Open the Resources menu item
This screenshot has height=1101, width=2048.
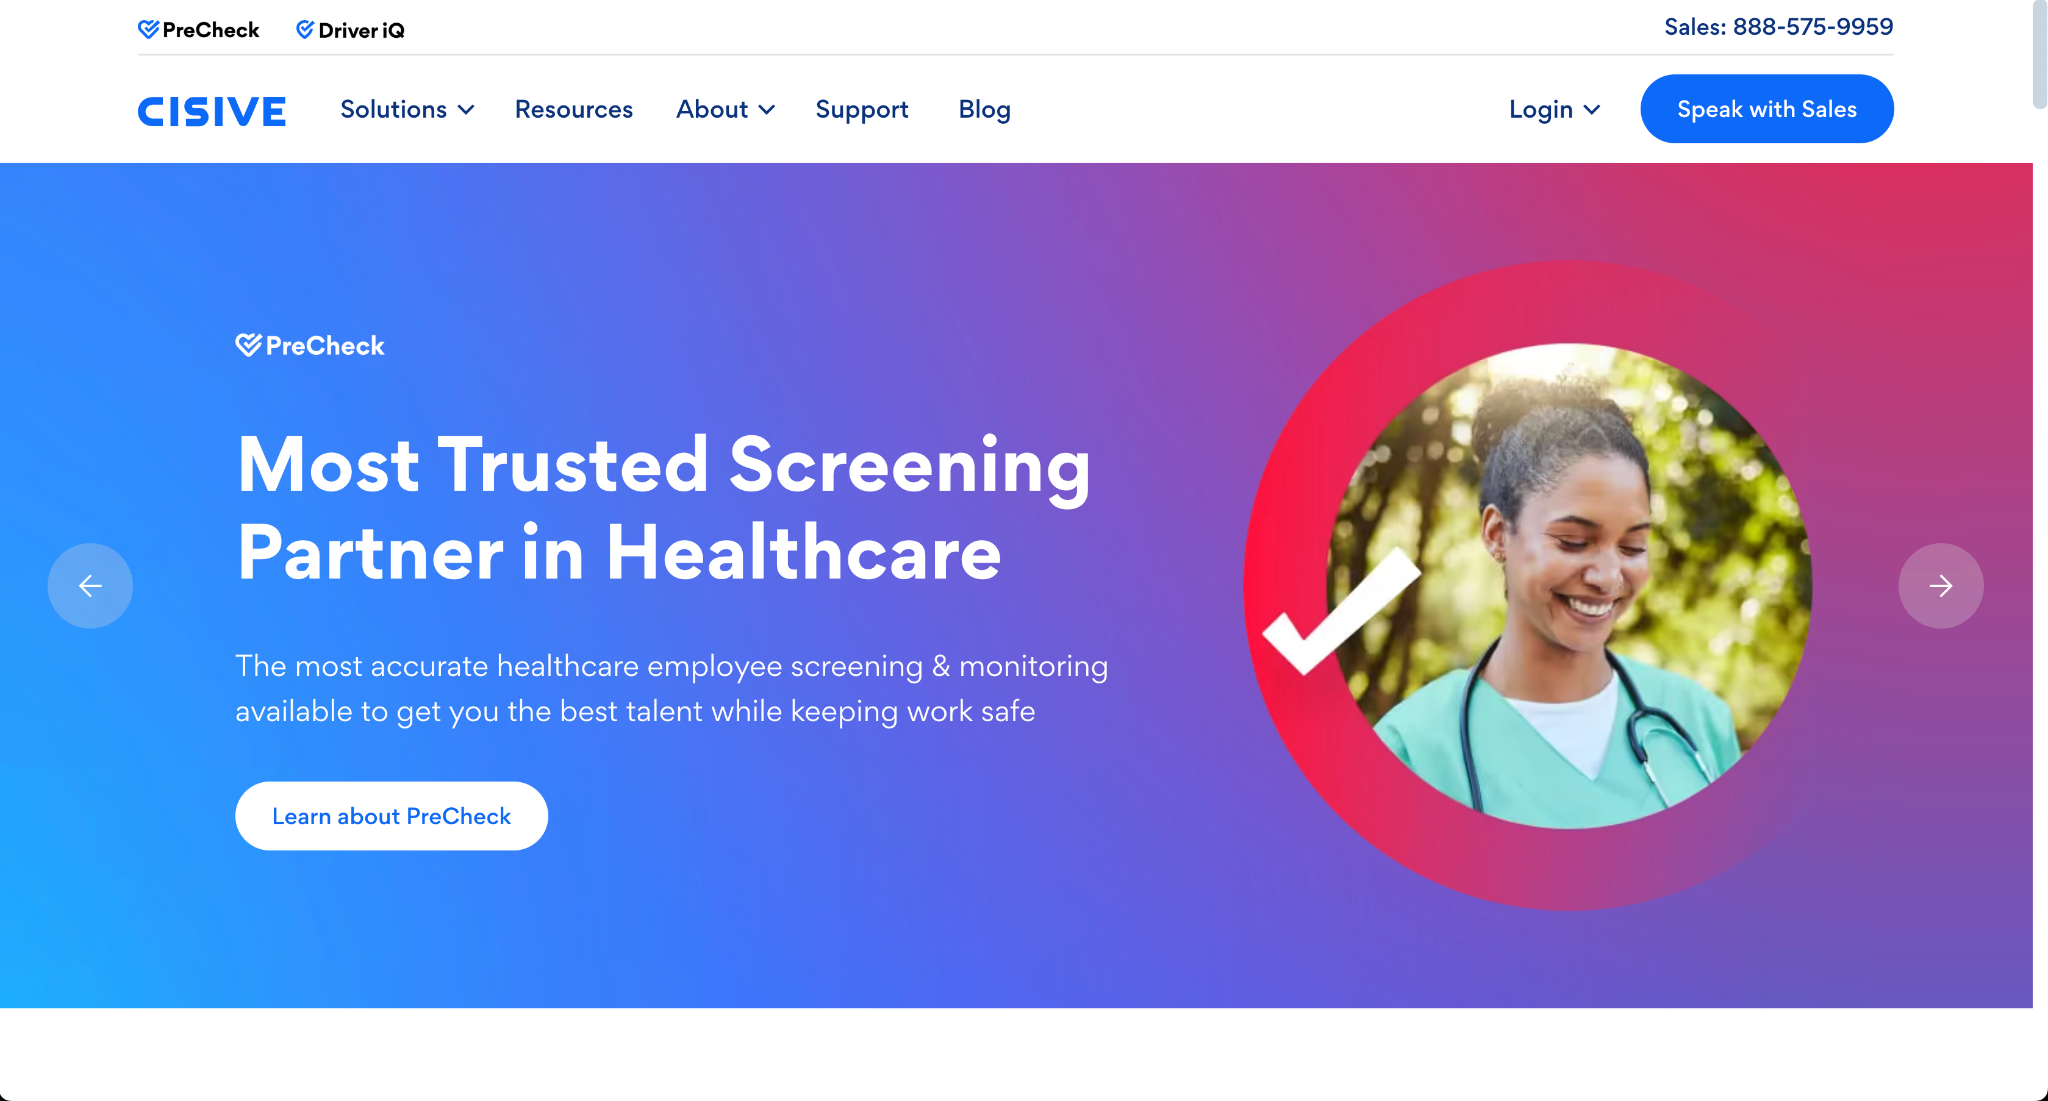[x=574, y=109]
